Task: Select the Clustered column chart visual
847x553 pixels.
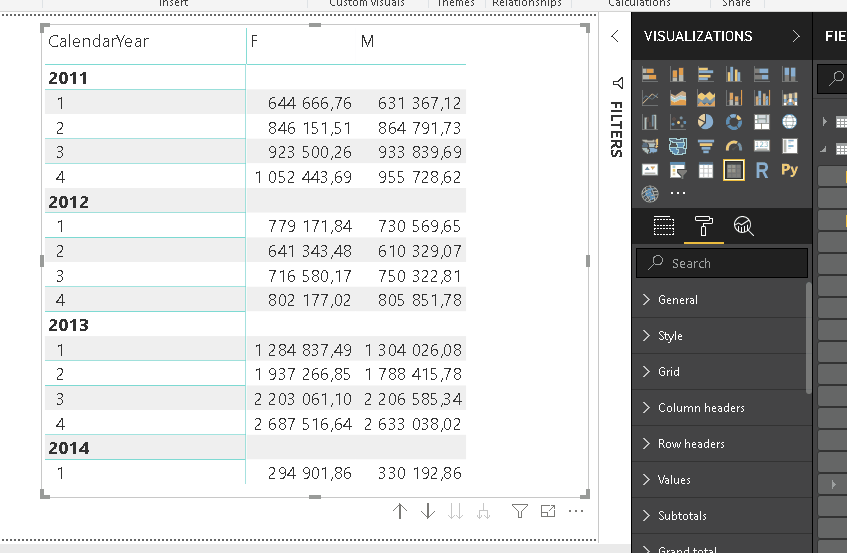Action: point(734,74)
